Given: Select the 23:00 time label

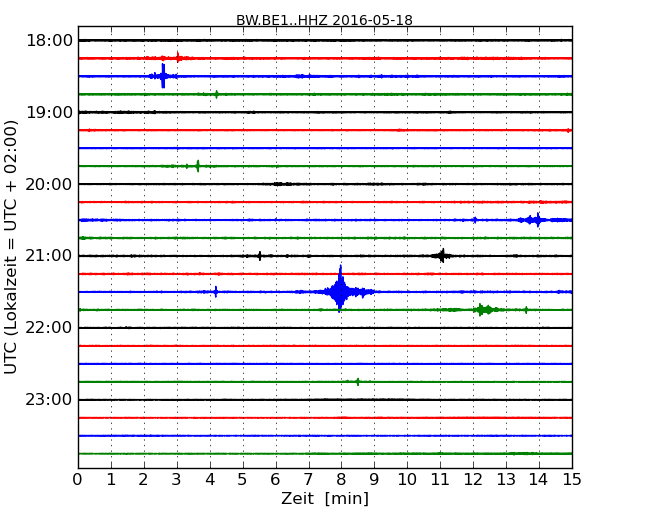Looking at the screenshot, I should coord(50,400).
